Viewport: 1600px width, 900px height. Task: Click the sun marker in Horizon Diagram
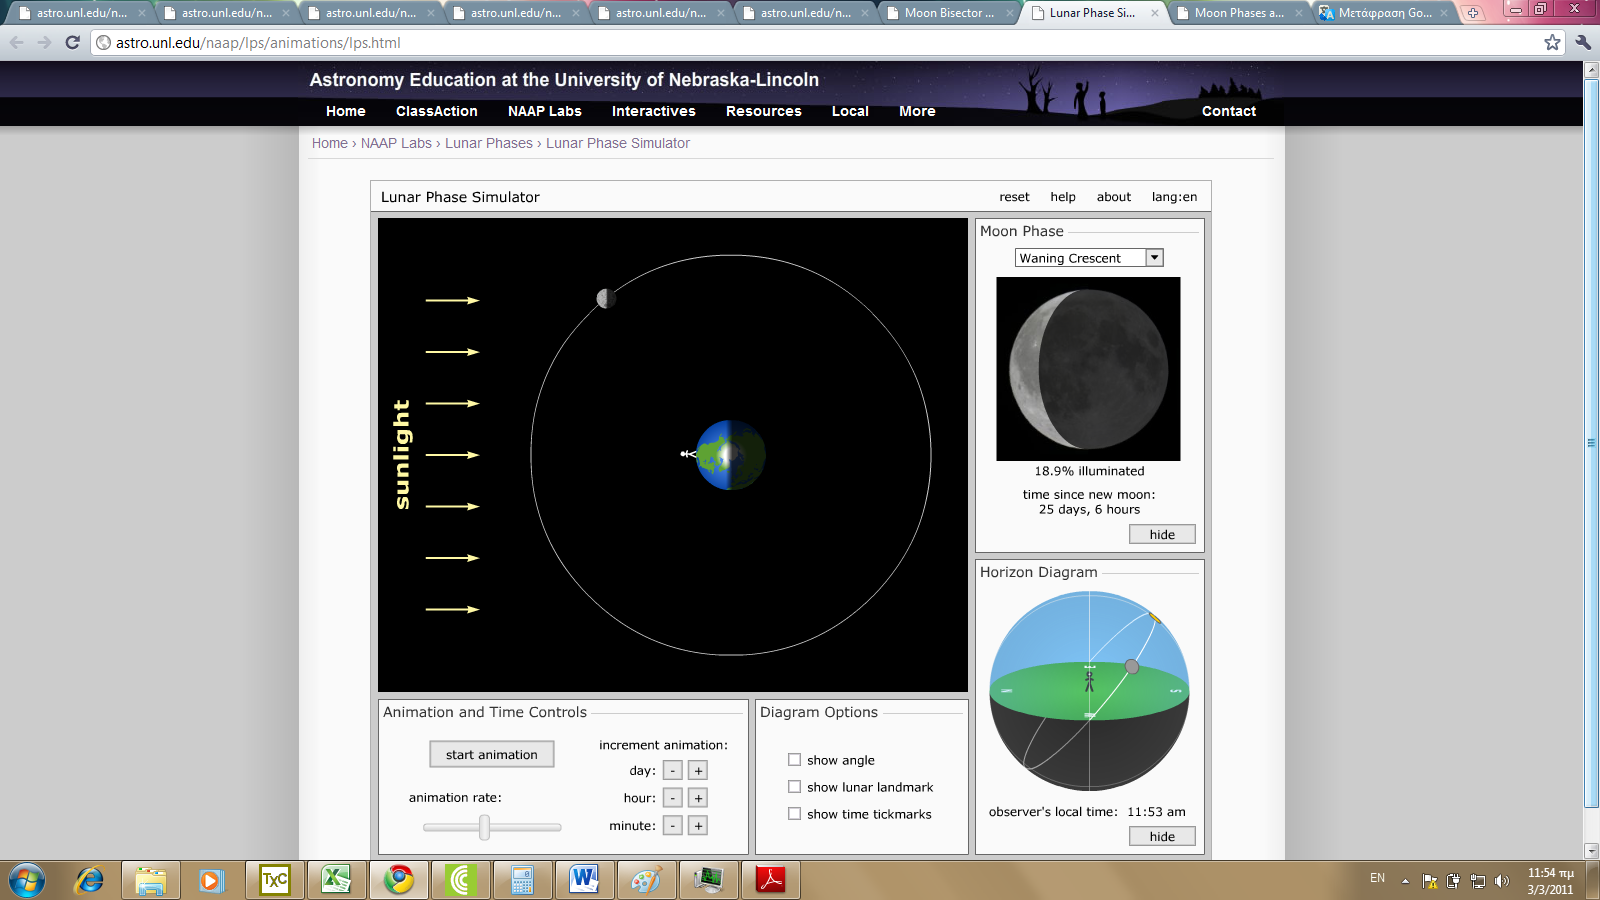1155,617
